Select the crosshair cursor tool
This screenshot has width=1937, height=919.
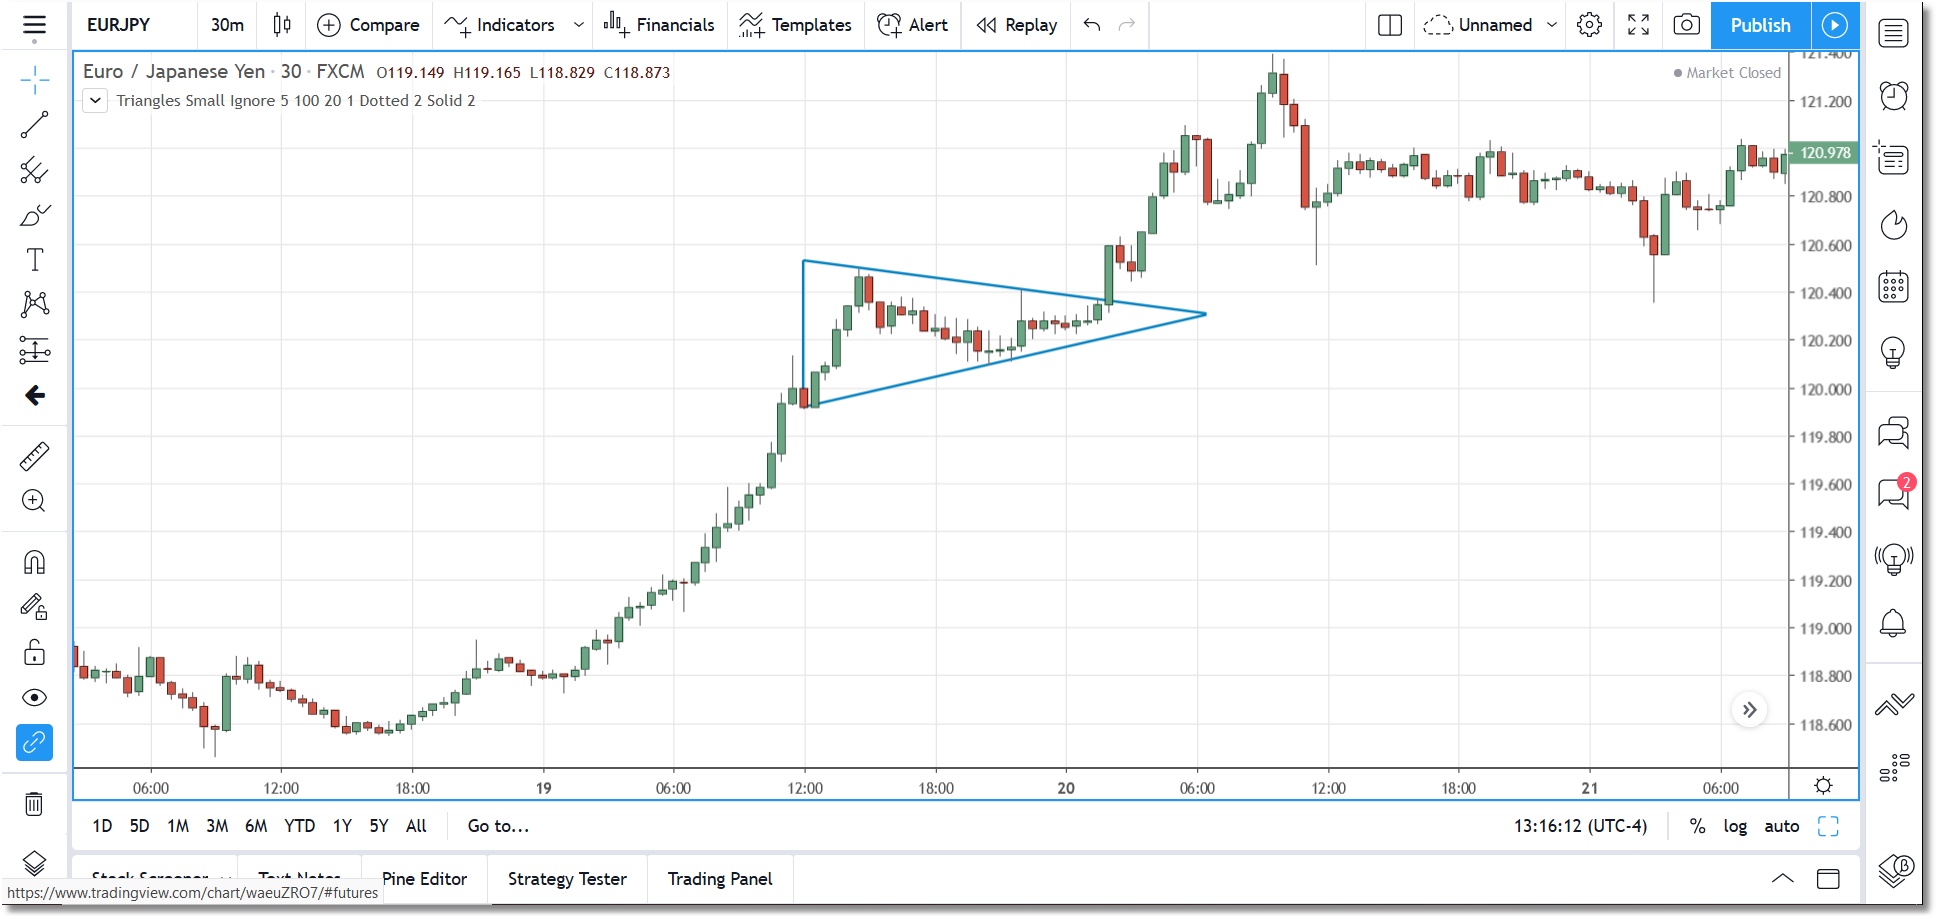(34, 80)
